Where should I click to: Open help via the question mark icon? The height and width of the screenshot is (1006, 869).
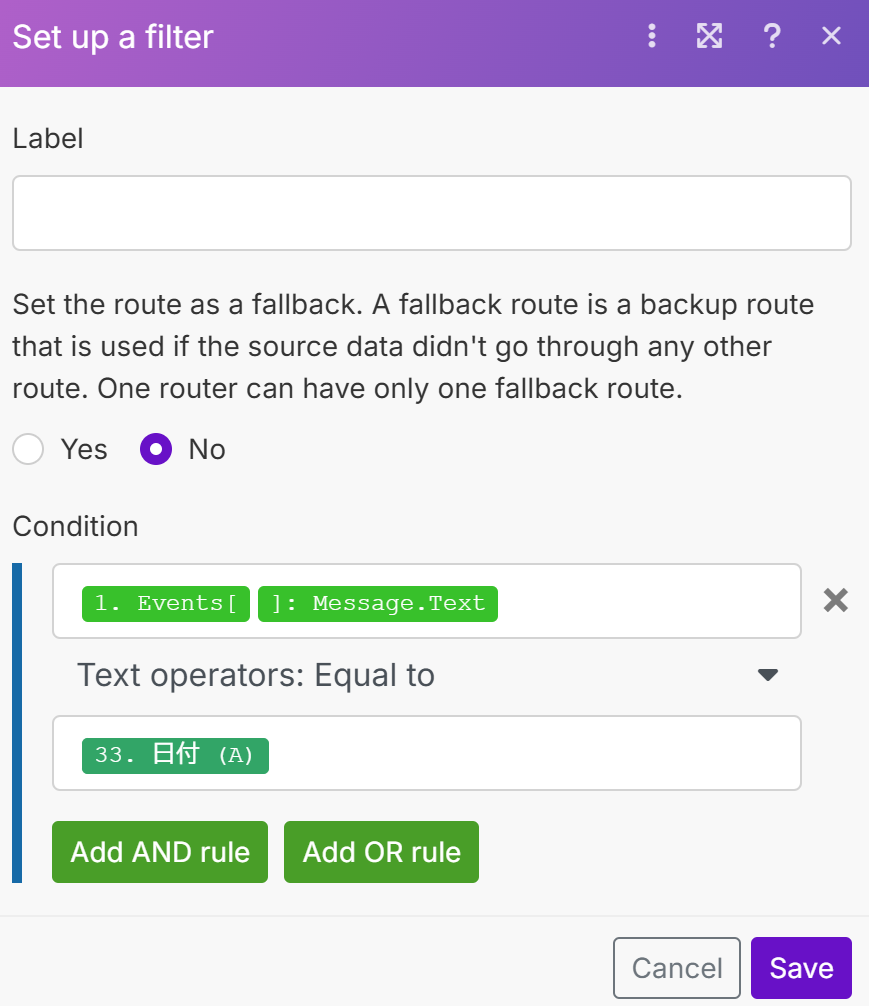pyautogui.click(x=771, y=37)
